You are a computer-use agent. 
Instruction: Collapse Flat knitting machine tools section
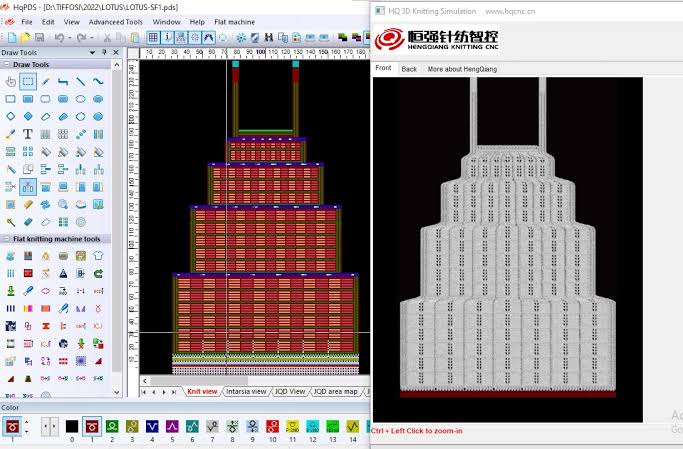(7, 239)
